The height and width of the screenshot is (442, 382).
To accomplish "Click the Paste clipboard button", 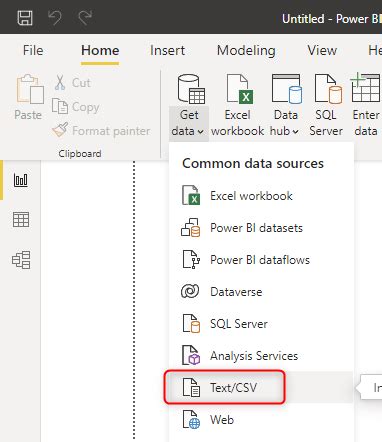I will coord(28,97).
